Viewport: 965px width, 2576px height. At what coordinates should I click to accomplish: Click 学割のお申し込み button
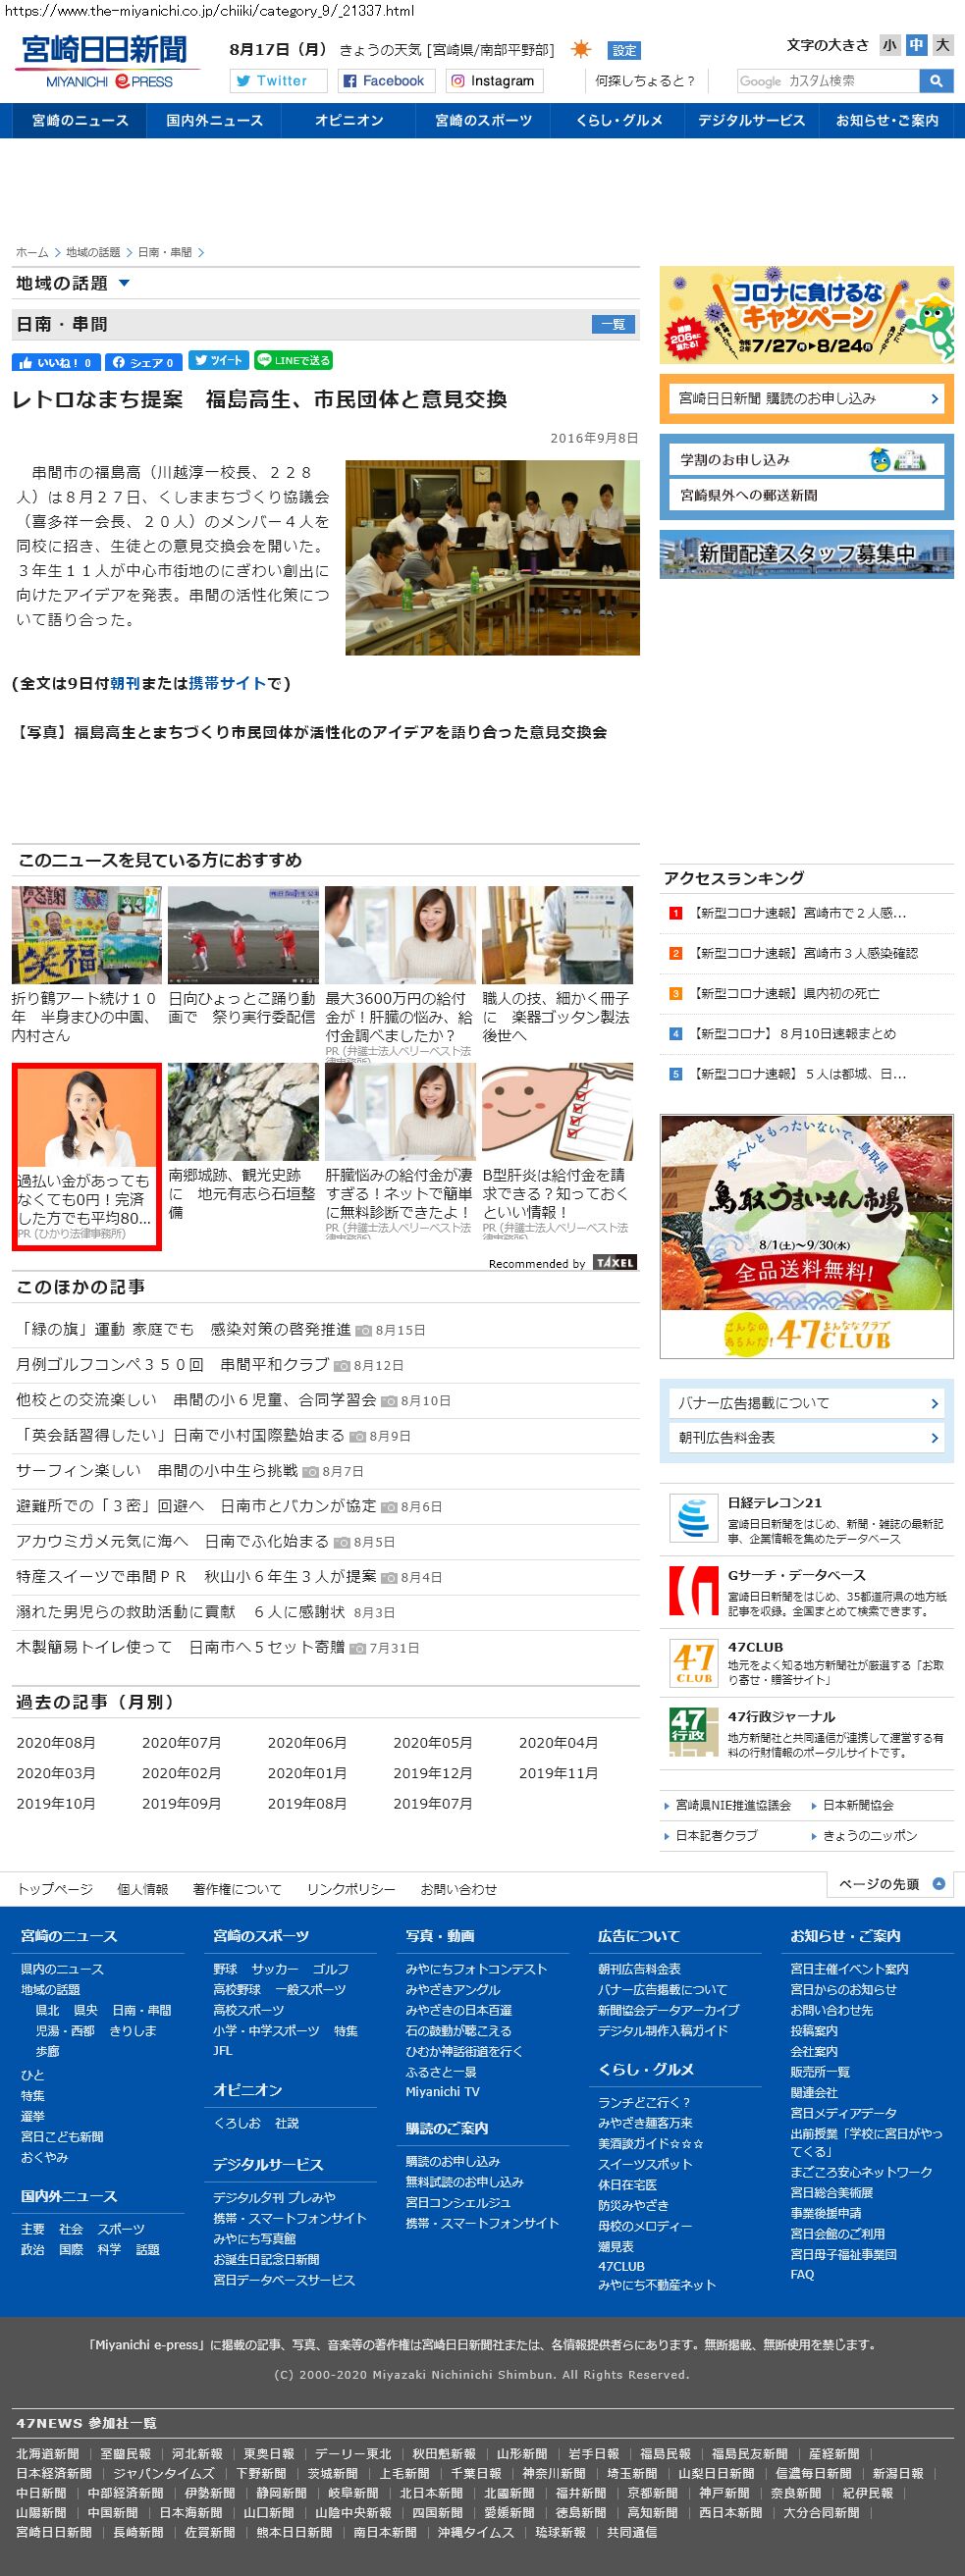pyautogui.click(x=806, y=459)
